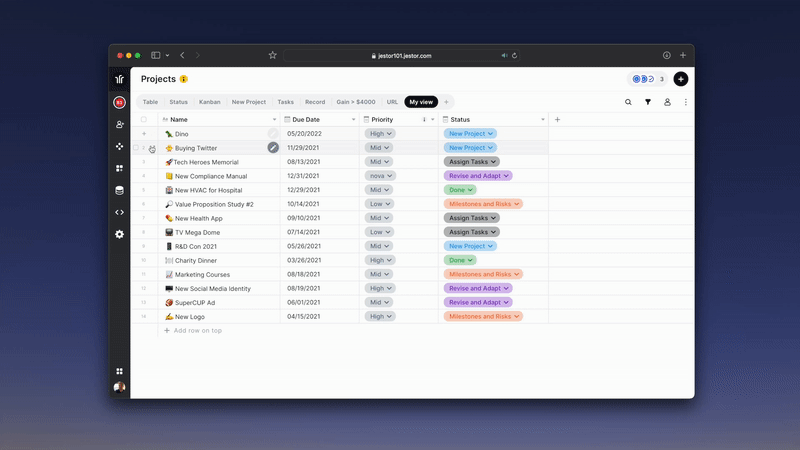
Task: Click the edit pencil on Dino row
Action: click(x=273, y=134)
